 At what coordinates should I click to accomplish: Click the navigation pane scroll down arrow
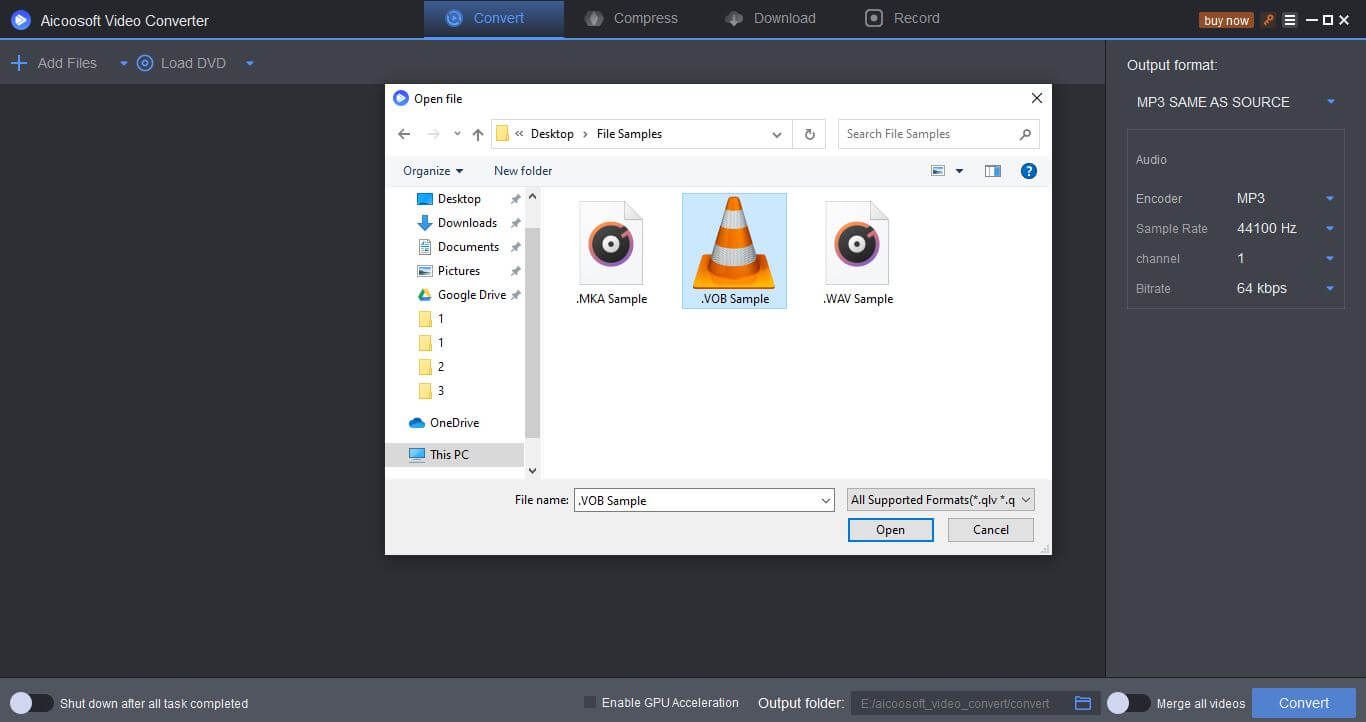tap(532, 470)
